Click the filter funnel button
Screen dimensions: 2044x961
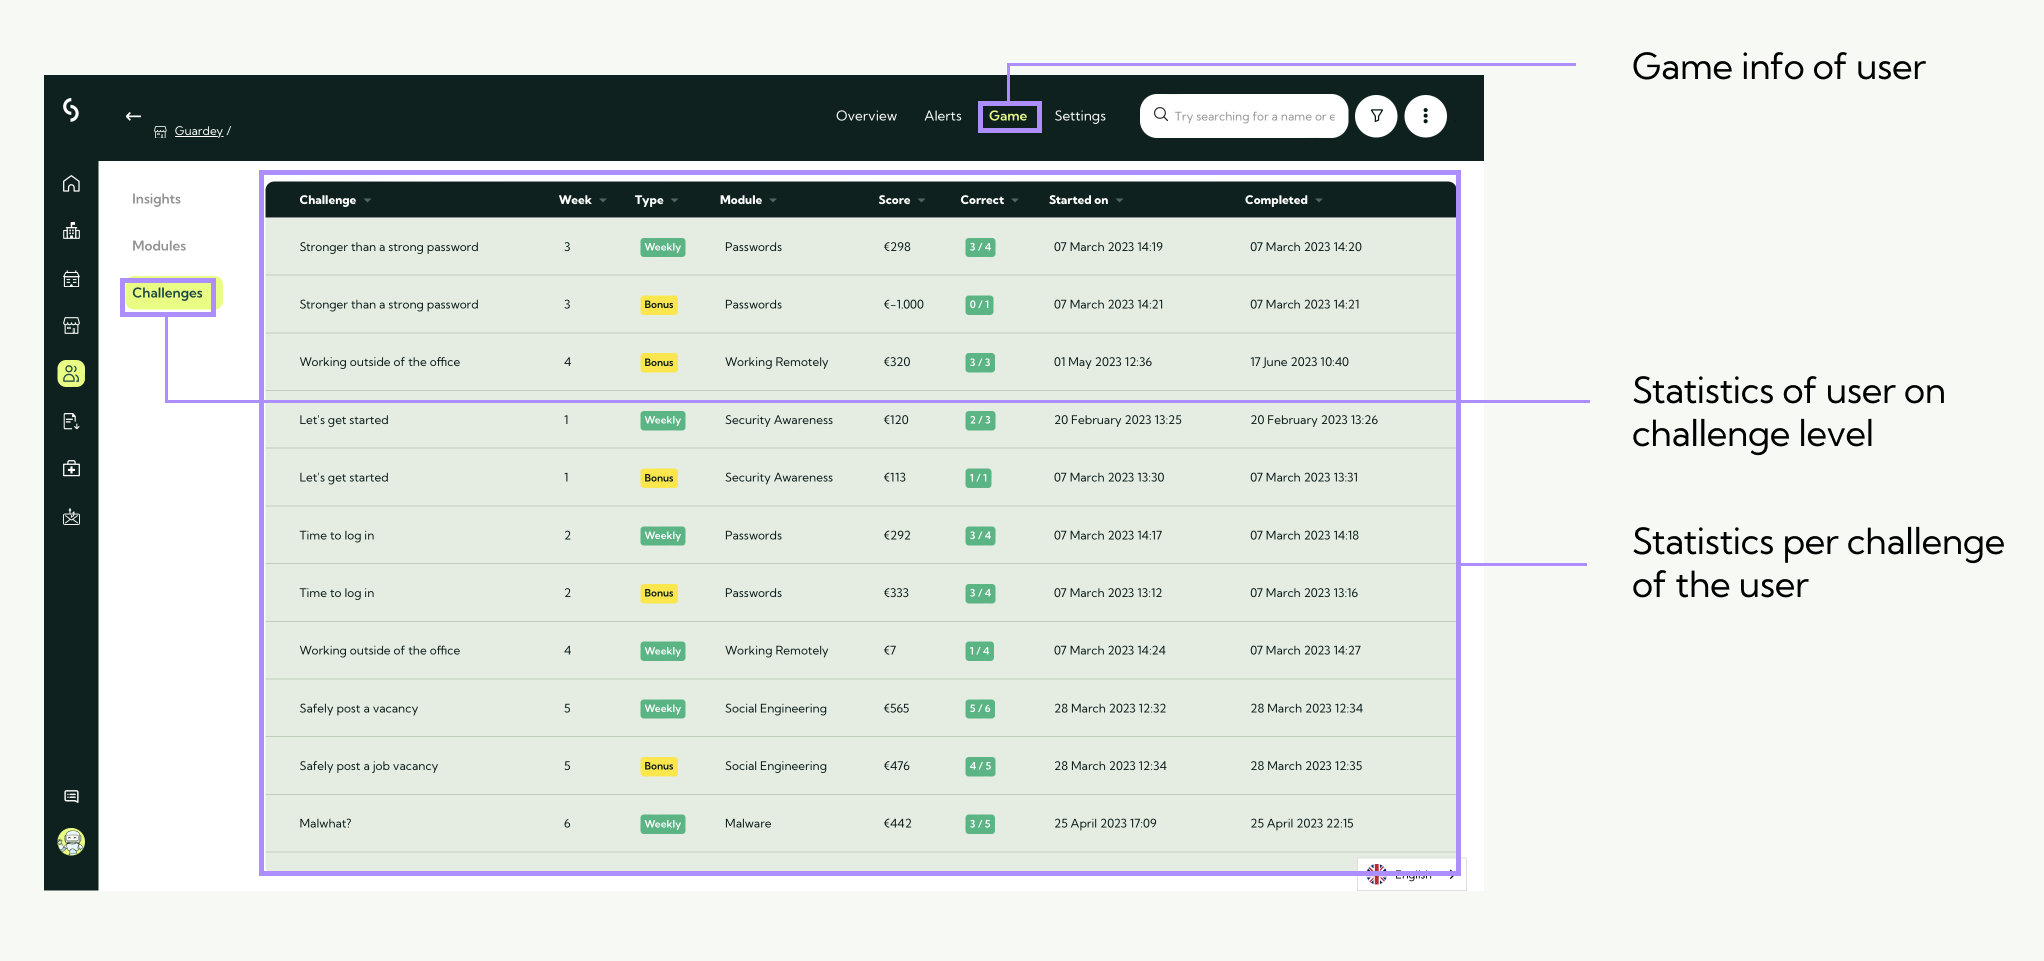tap(1376, 116)
